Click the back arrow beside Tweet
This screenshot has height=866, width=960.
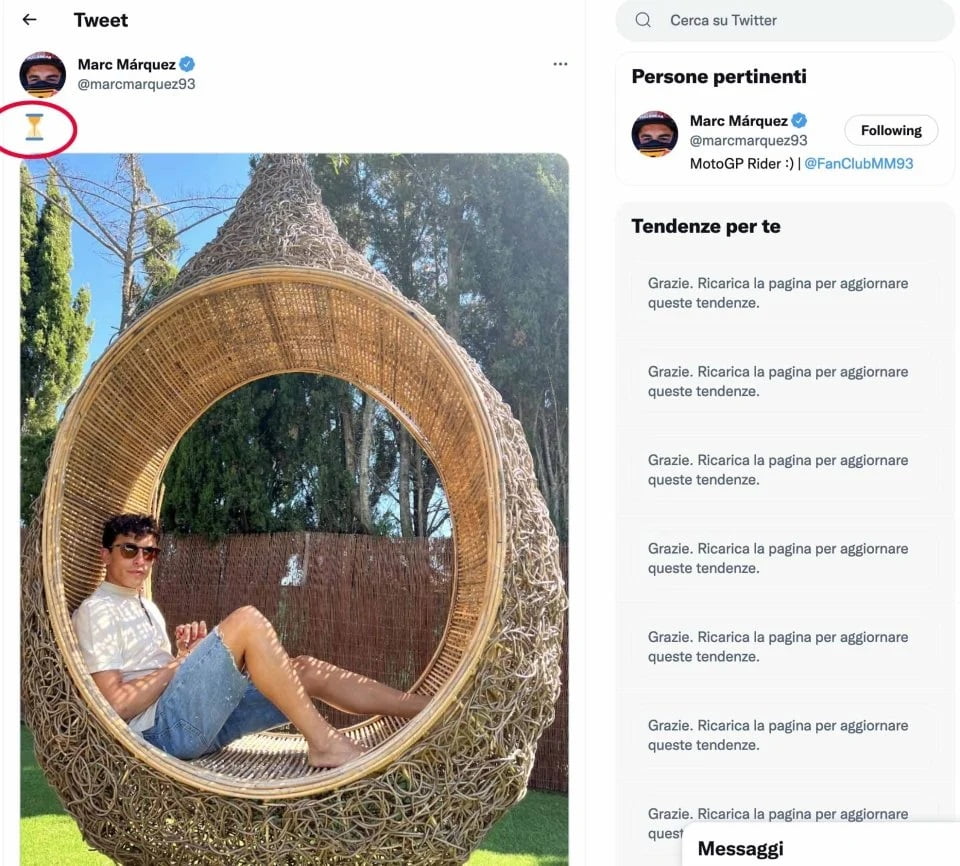[x=29, y=20]
